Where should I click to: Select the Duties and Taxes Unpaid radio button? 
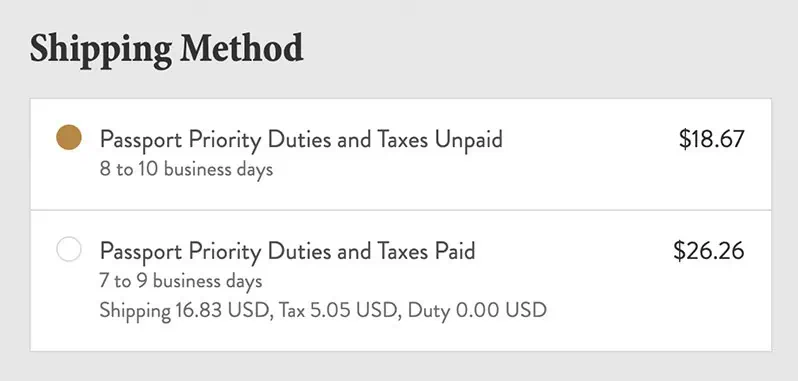(69, 137)
